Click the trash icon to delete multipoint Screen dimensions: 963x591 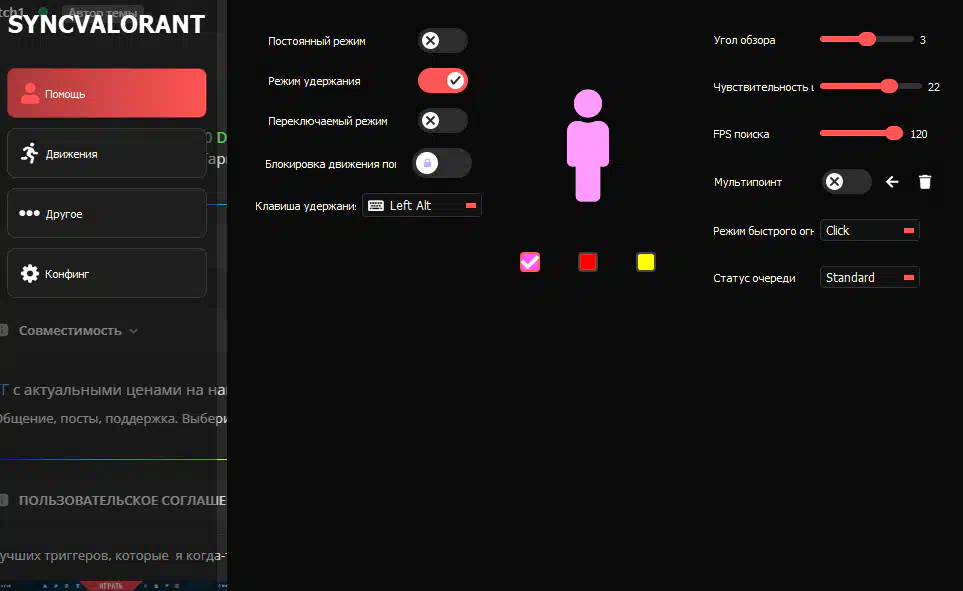pyautogui.click(x=925, y=182)
